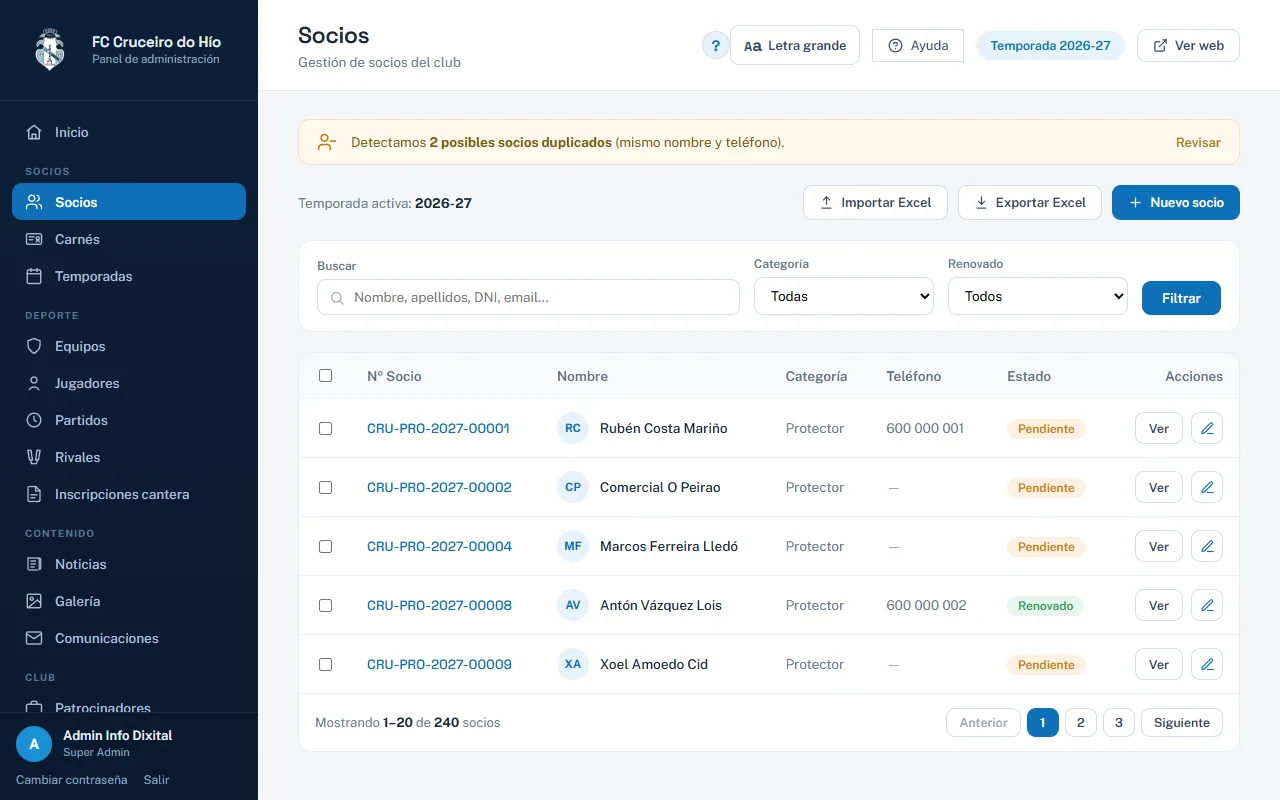Image resolution: width=1280 pixels, height=800 pixels.
Task: Open the Categoría dropdown
Action: [x=844, y=296]
